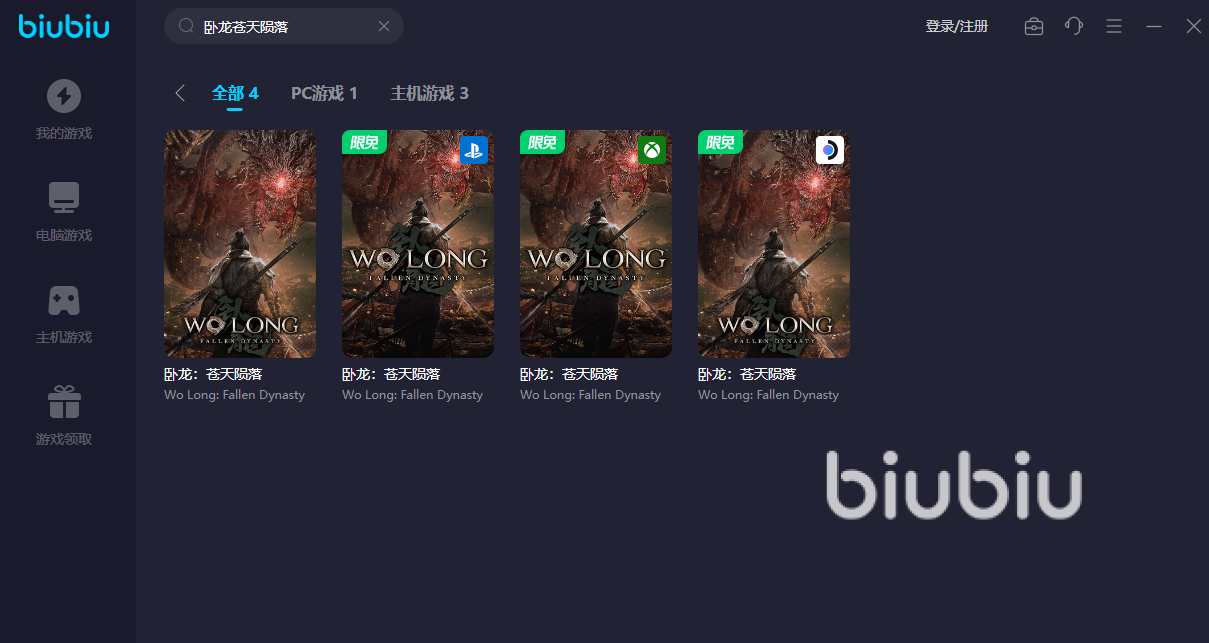Switch to 主机游戏 3 tab
The width and height of the screenshot is (1209, 643).
[429, 93]
